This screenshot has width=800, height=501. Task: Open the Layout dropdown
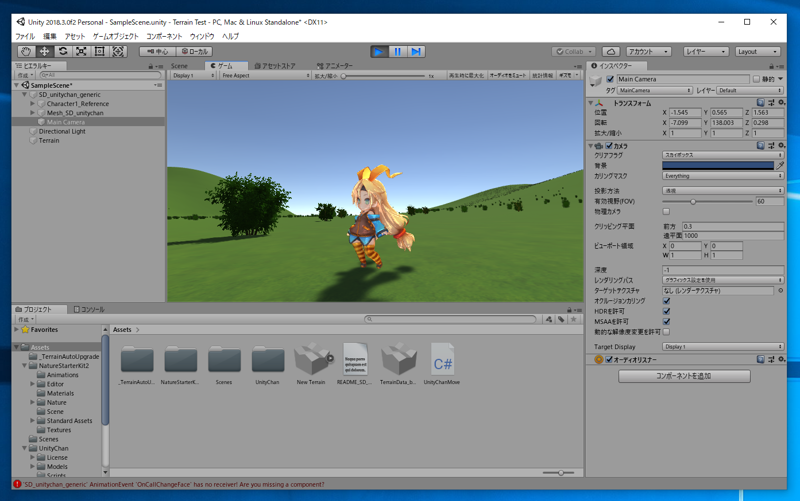(758, 52)
